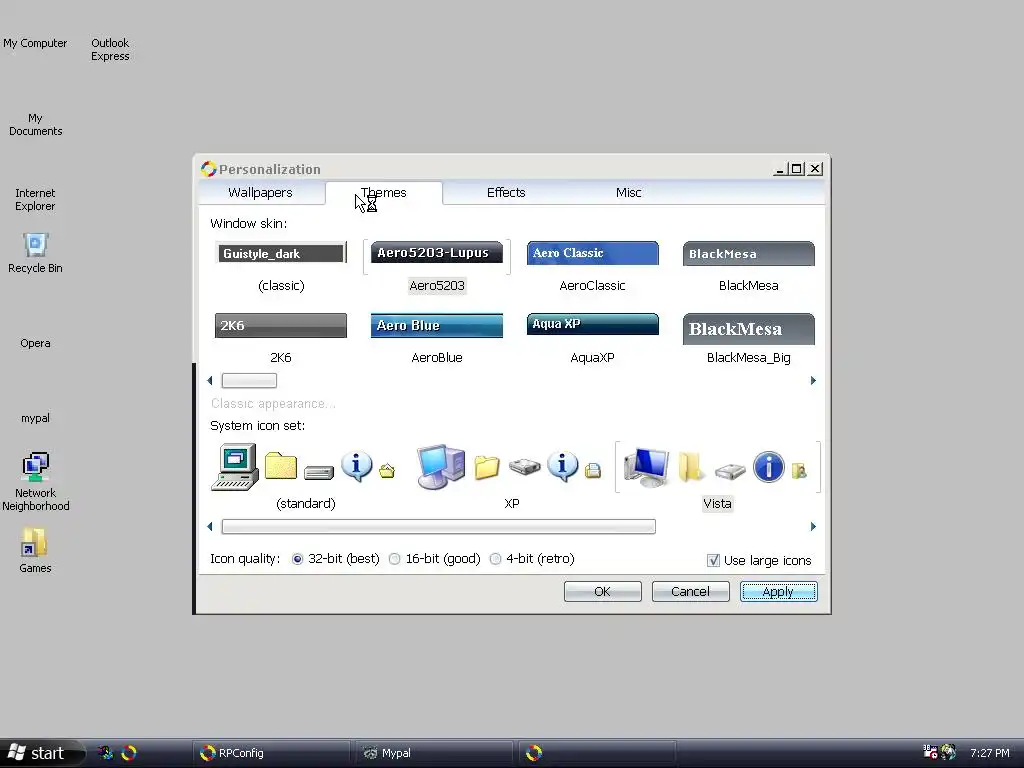Select the My Computer desktop shortcut
This screenshot has width=1024, height=768.
pyautogui.click(x=35, y=43)
